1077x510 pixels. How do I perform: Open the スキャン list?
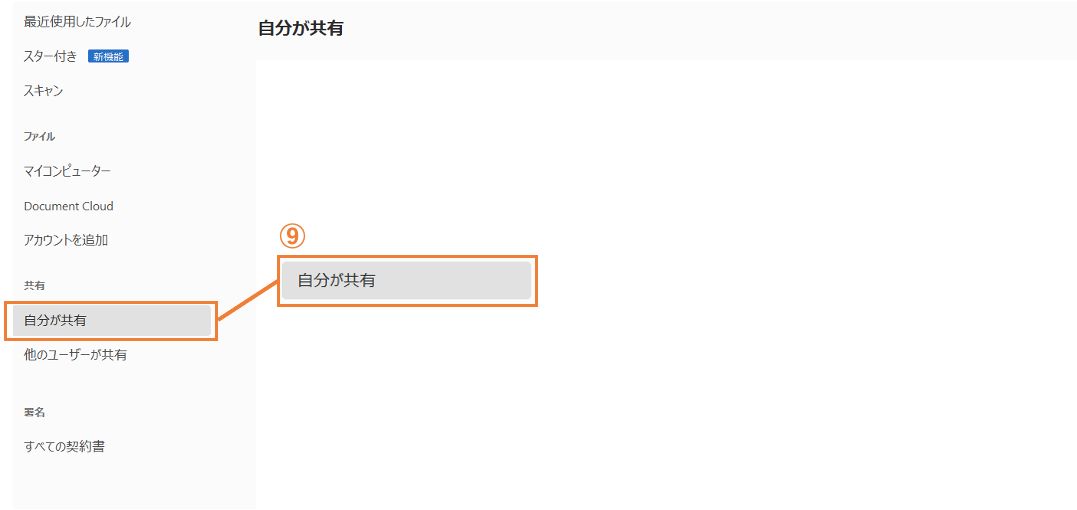44,91
